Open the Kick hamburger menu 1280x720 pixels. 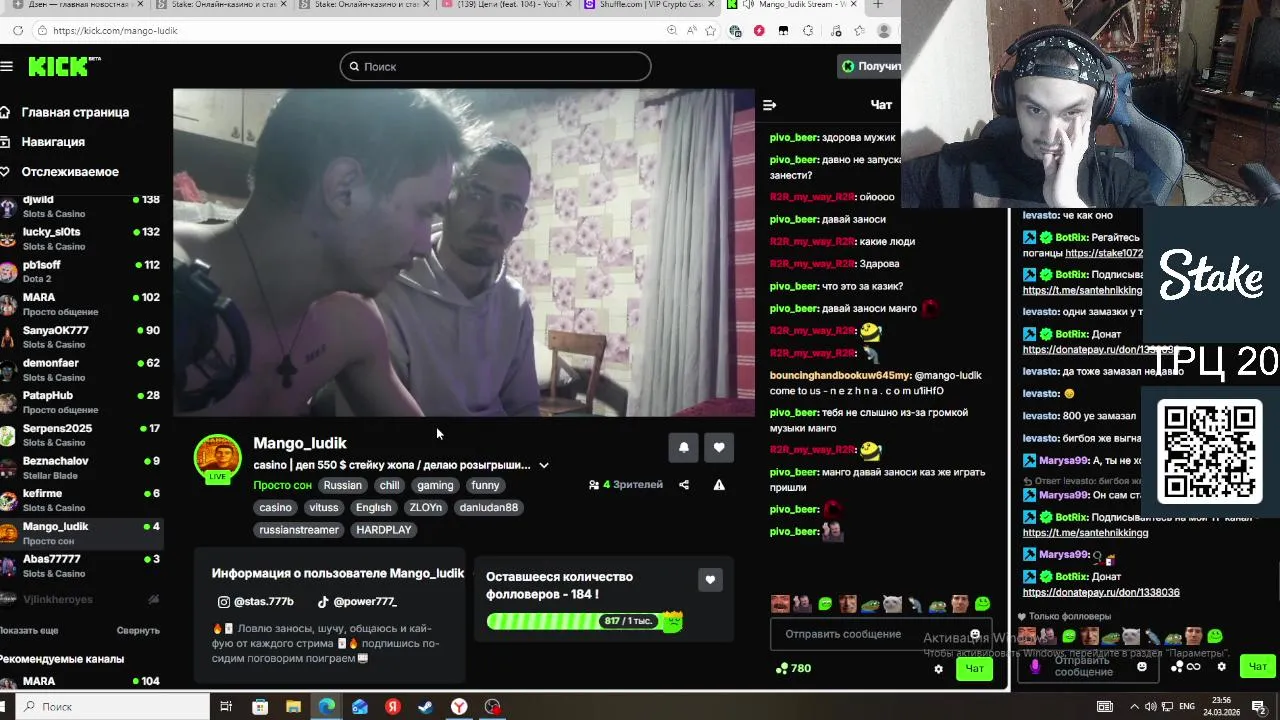(7, 66)
